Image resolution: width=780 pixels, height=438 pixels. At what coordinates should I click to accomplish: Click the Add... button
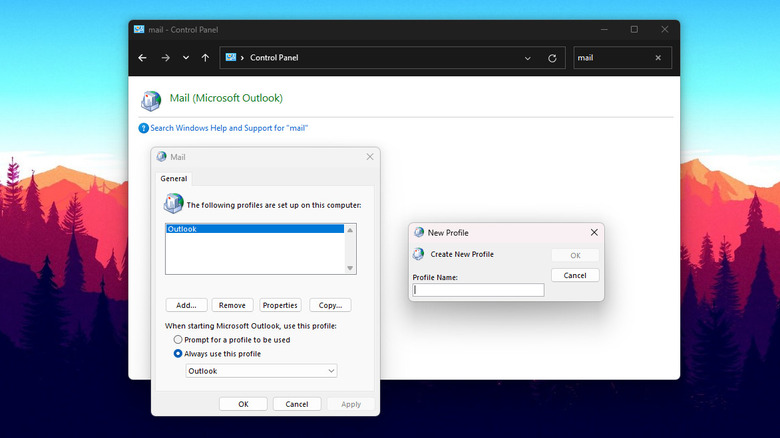pyautogui.click(x=186, y=305)
